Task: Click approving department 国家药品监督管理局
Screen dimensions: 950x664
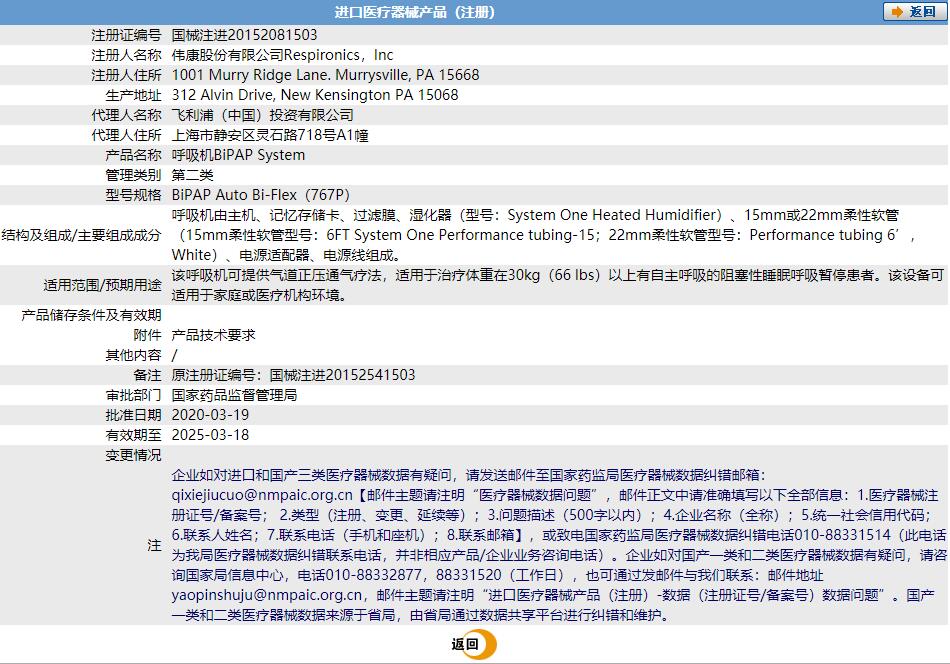Action: (234, 395)
